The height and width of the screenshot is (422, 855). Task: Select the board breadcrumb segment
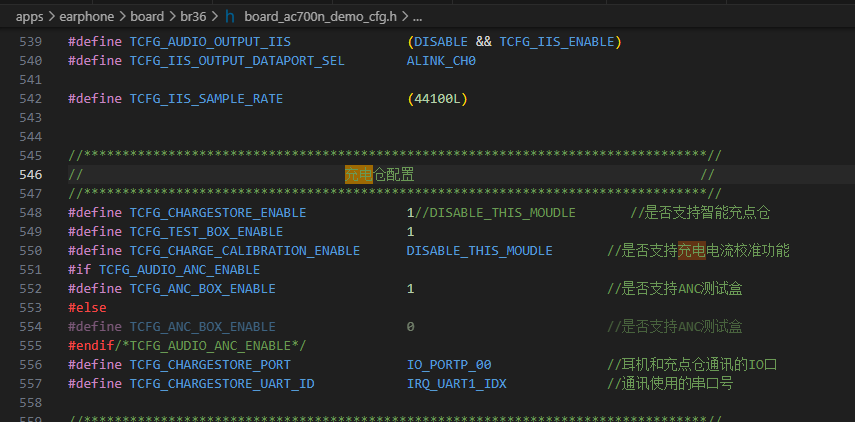(147, 17)
